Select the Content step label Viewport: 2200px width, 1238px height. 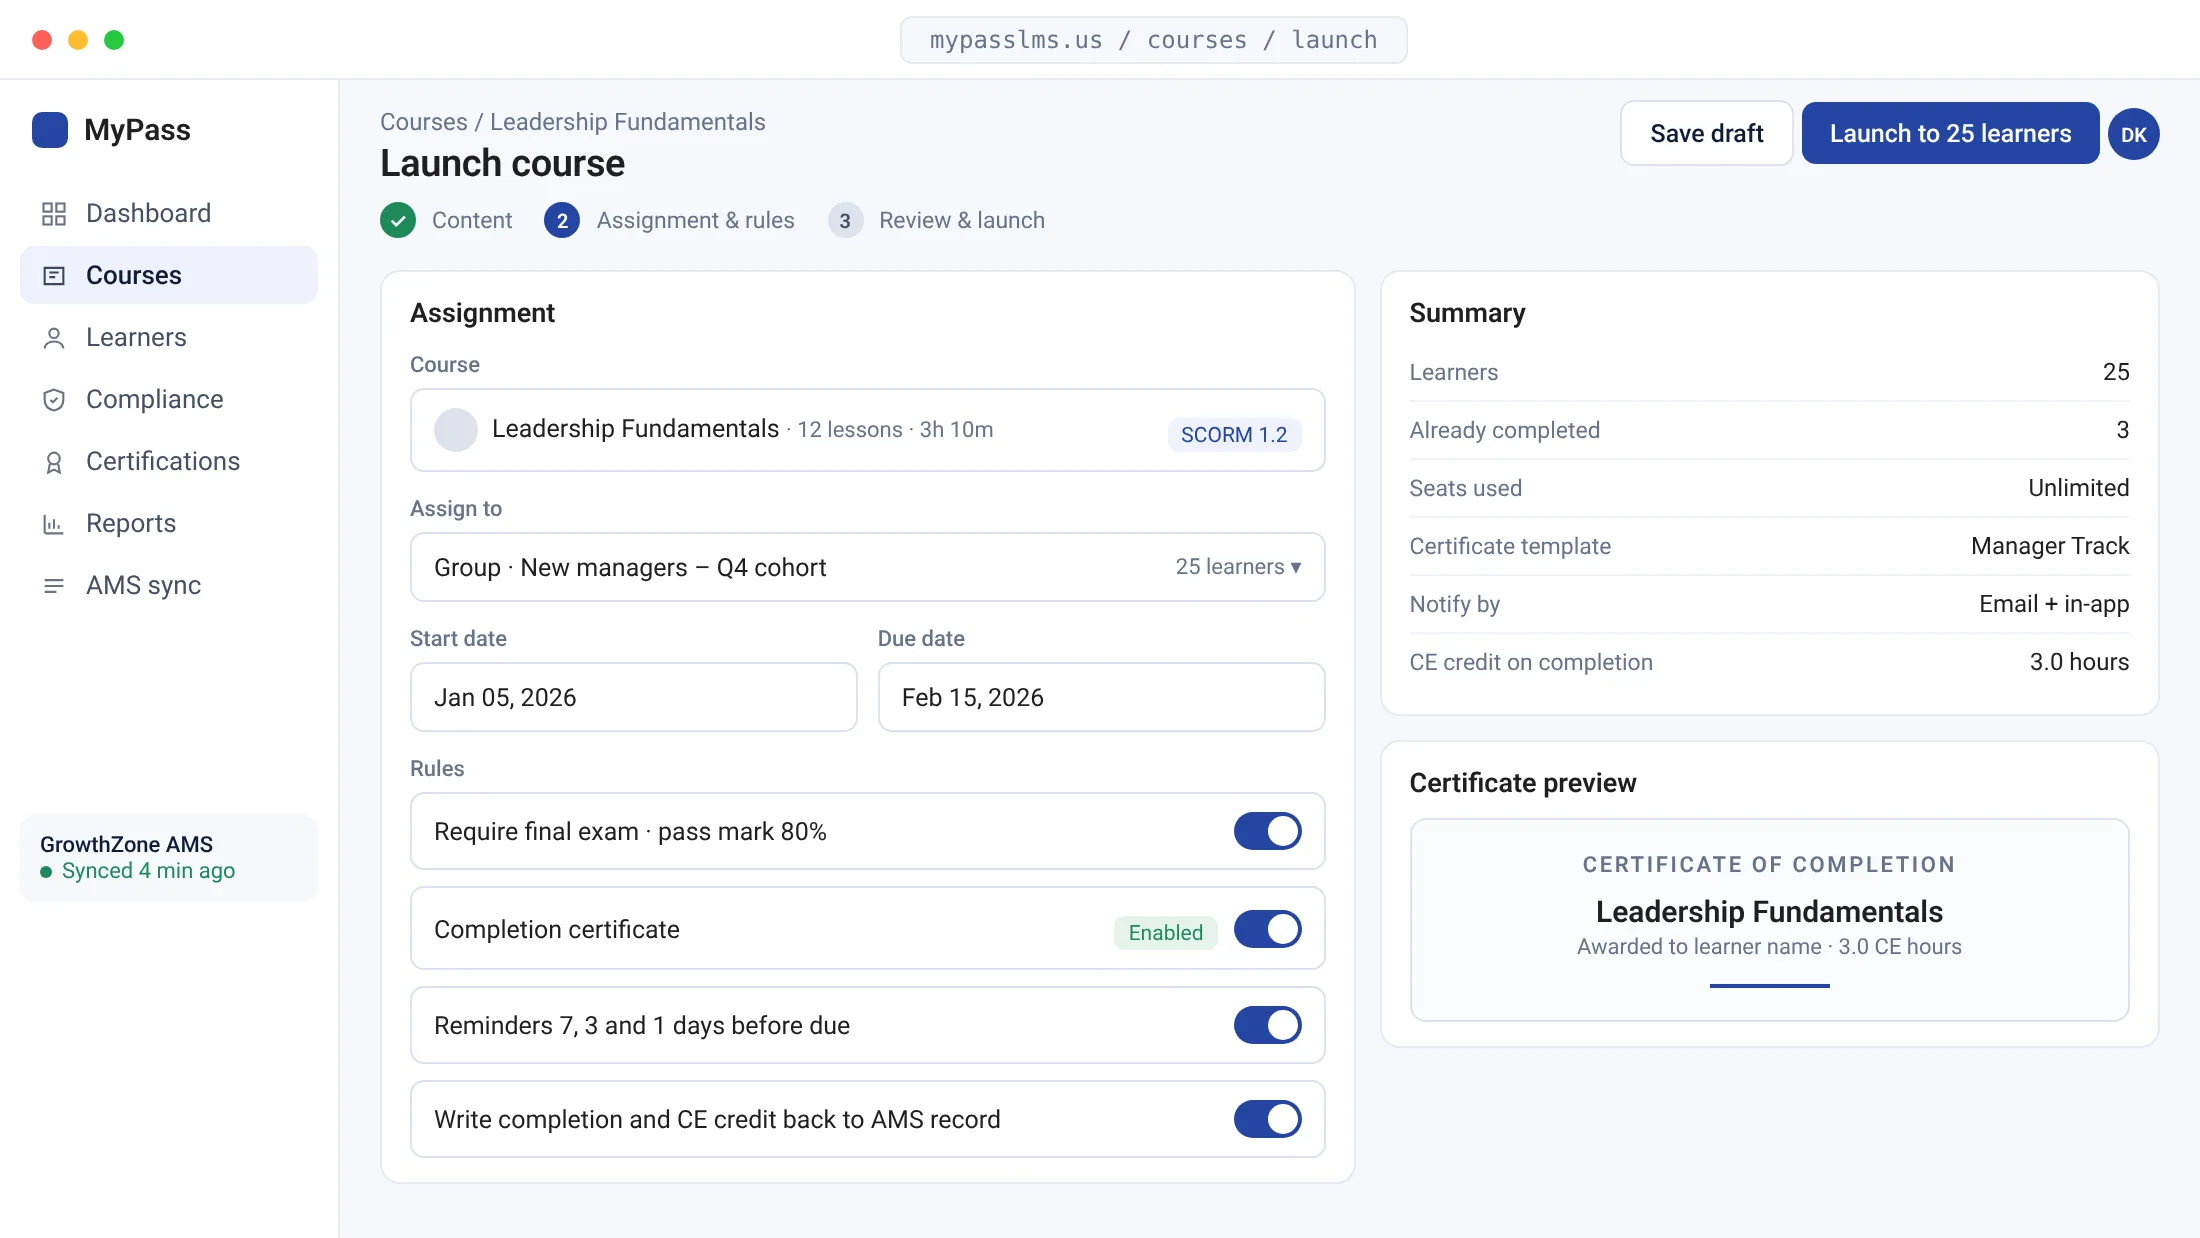[x=472, y=220]
